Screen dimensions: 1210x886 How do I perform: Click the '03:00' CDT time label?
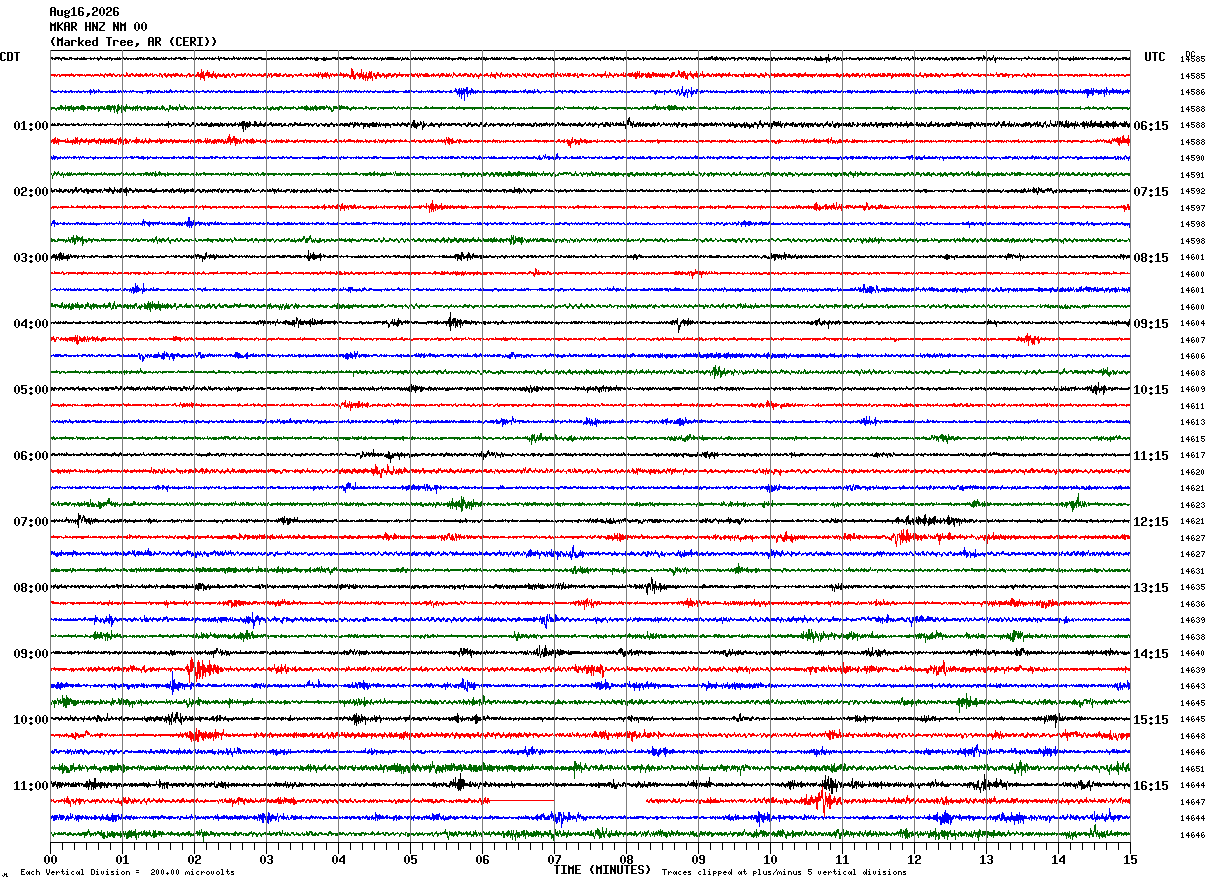click(x=31, y=258)
